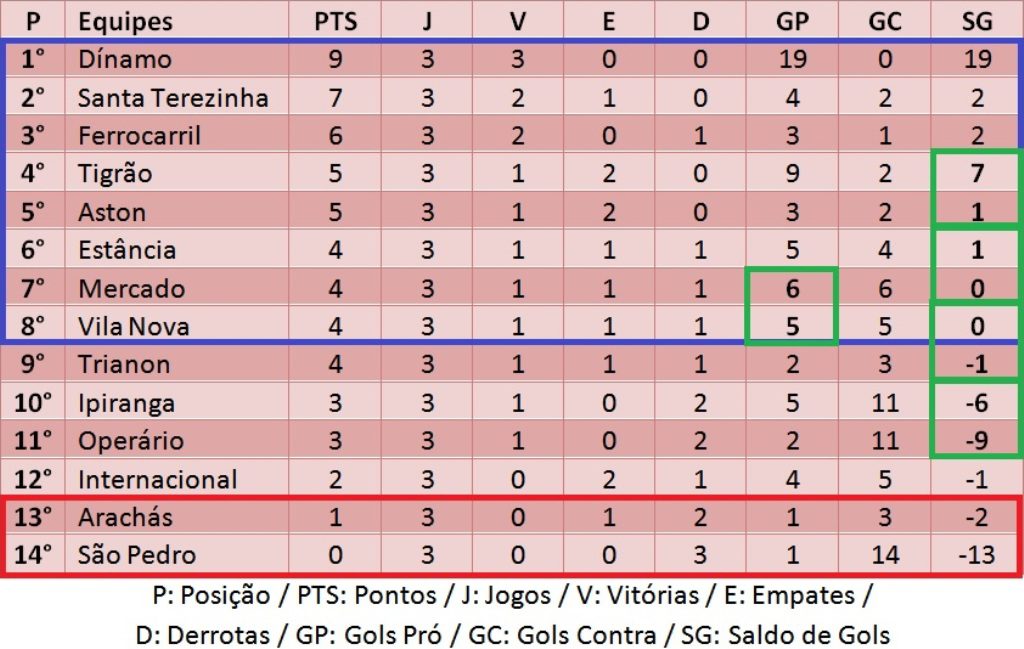Click the 1° position cell

pos(35,59)
